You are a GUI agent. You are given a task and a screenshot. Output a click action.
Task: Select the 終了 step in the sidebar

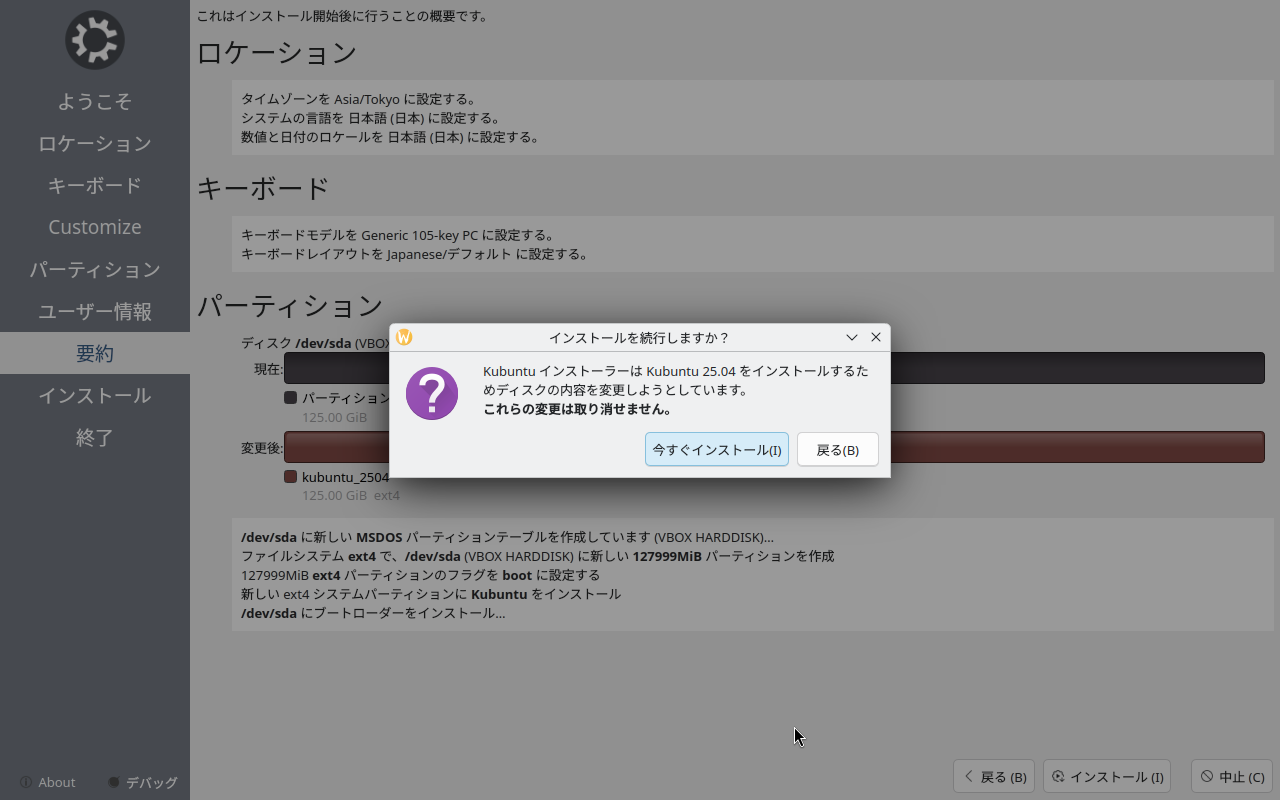pos(95,437)
